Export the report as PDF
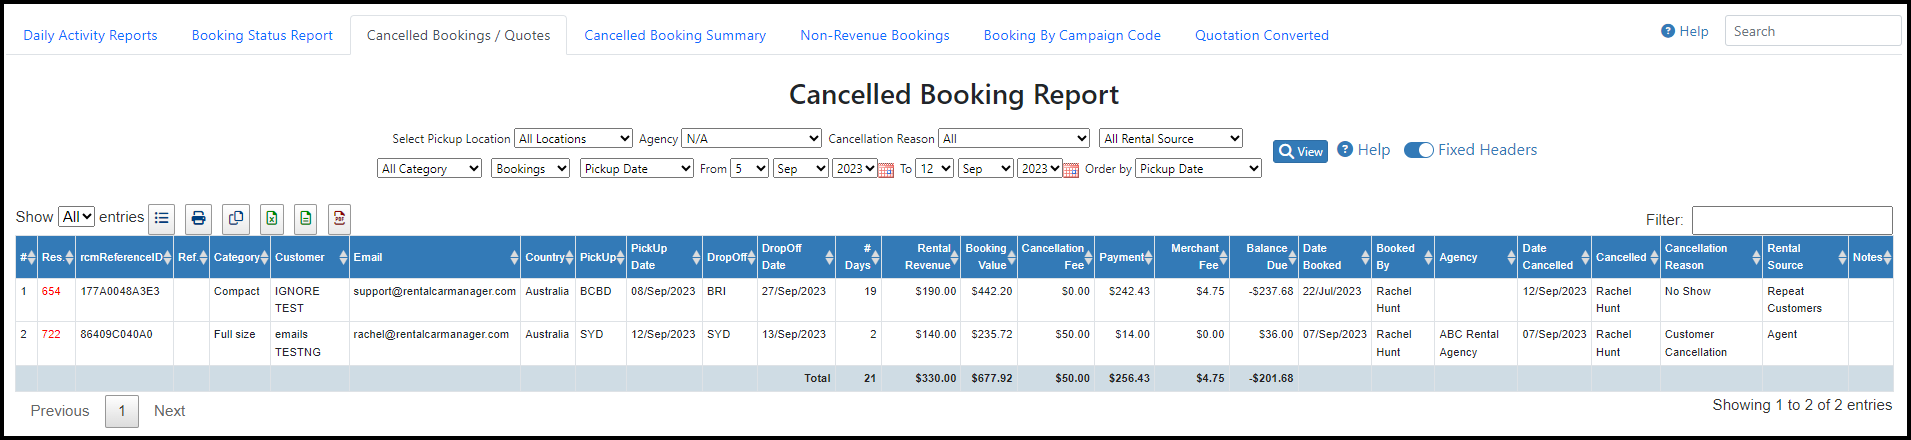Screen dimensions: 1911x440 [340, 218]
